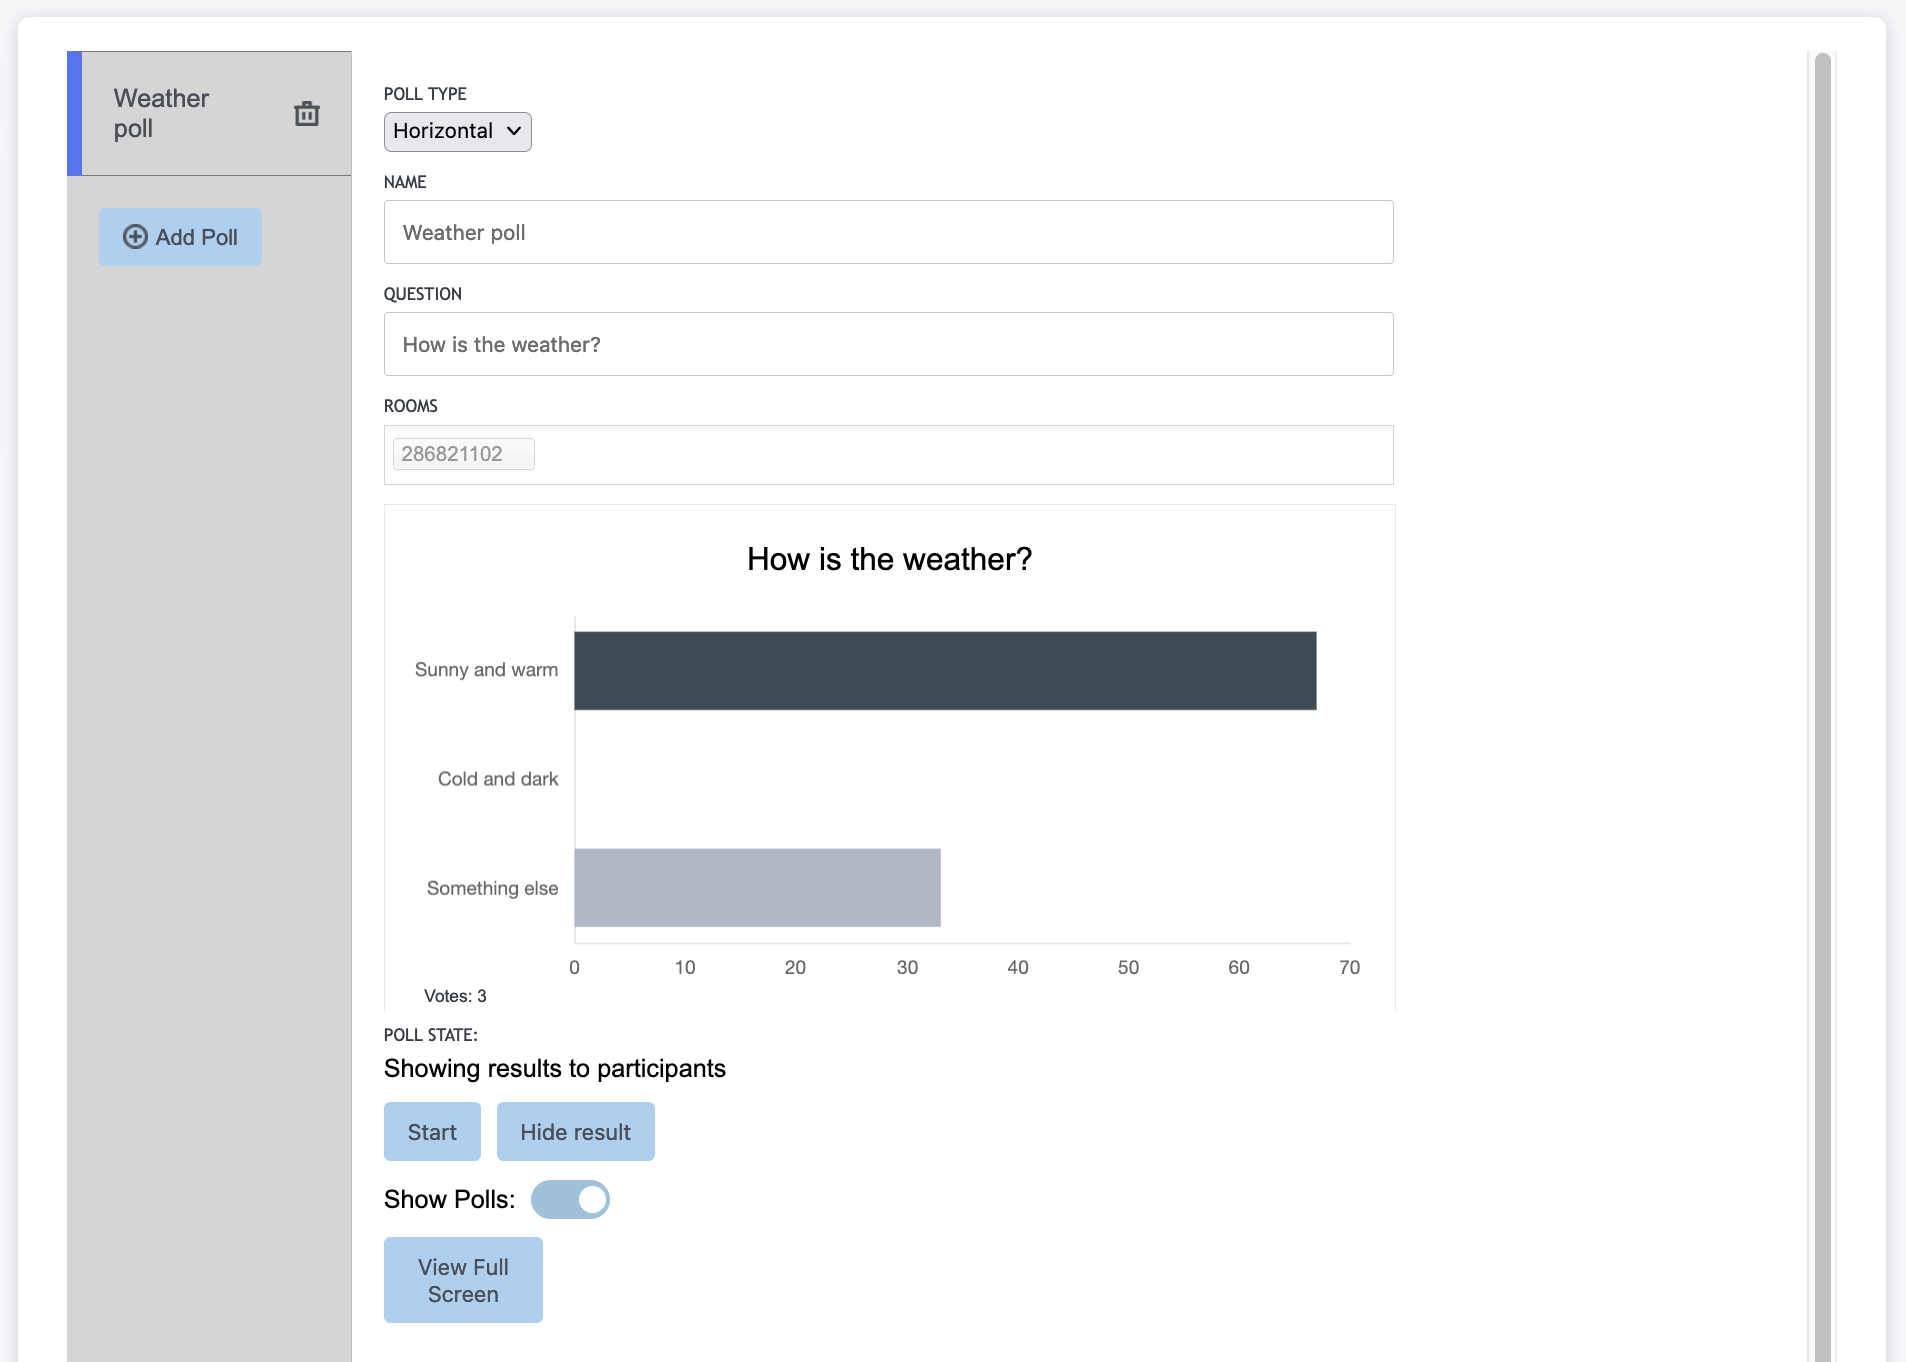1906x1362 pixels.
Task: Delete the Weather poll using trash icon
Action: [307, 114]
